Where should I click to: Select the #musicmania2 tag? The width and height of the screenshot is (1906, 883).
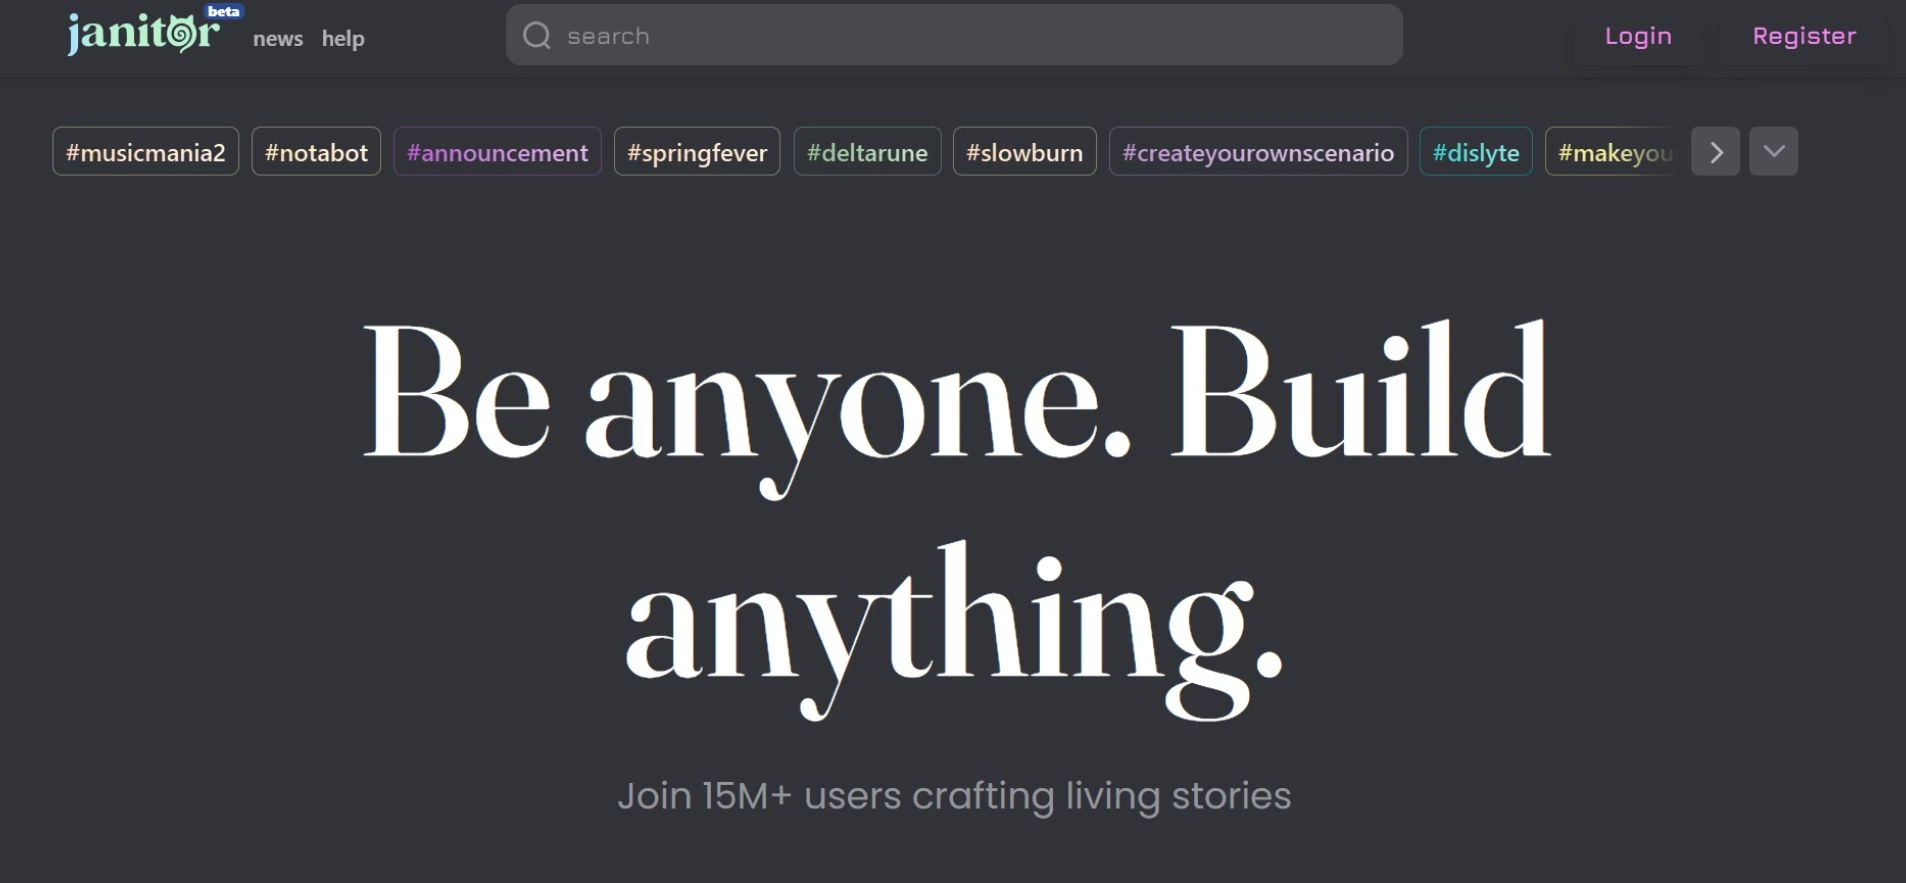pyautogui.click(x=146, y=152)
